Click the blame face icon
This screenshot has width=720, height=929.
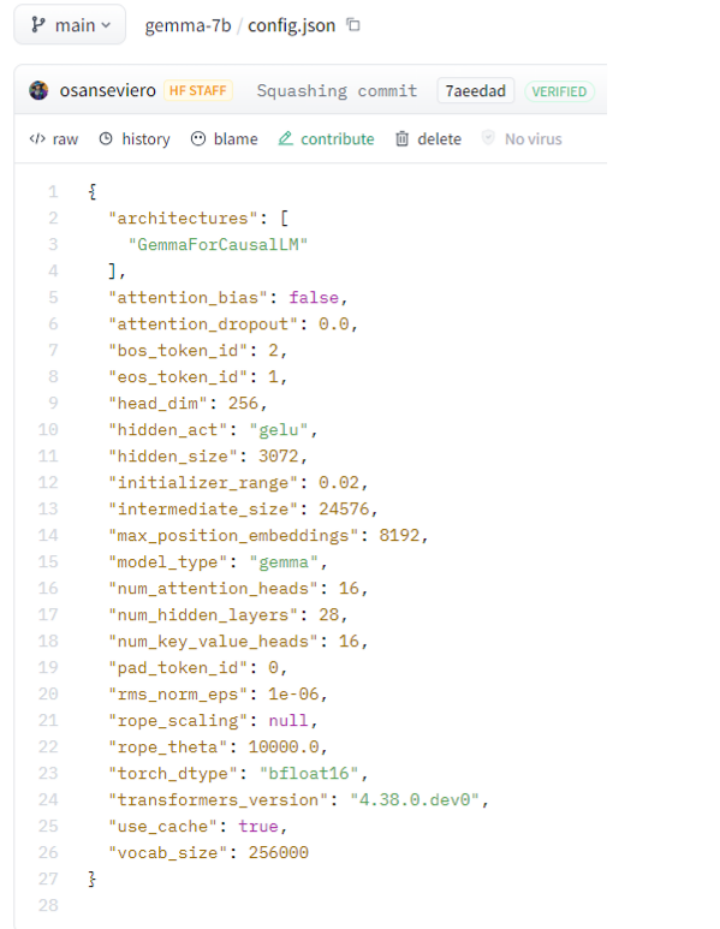pyautogui.click(x=198, y=139)
